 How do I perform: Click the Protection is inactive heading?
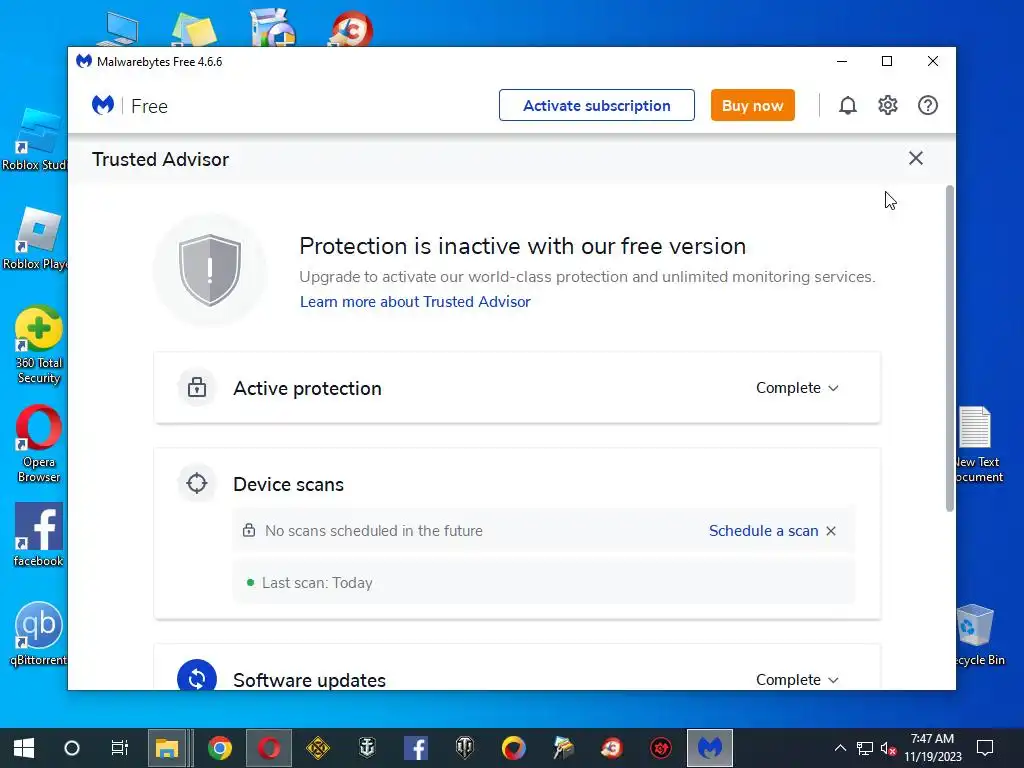tap(522, 246)
